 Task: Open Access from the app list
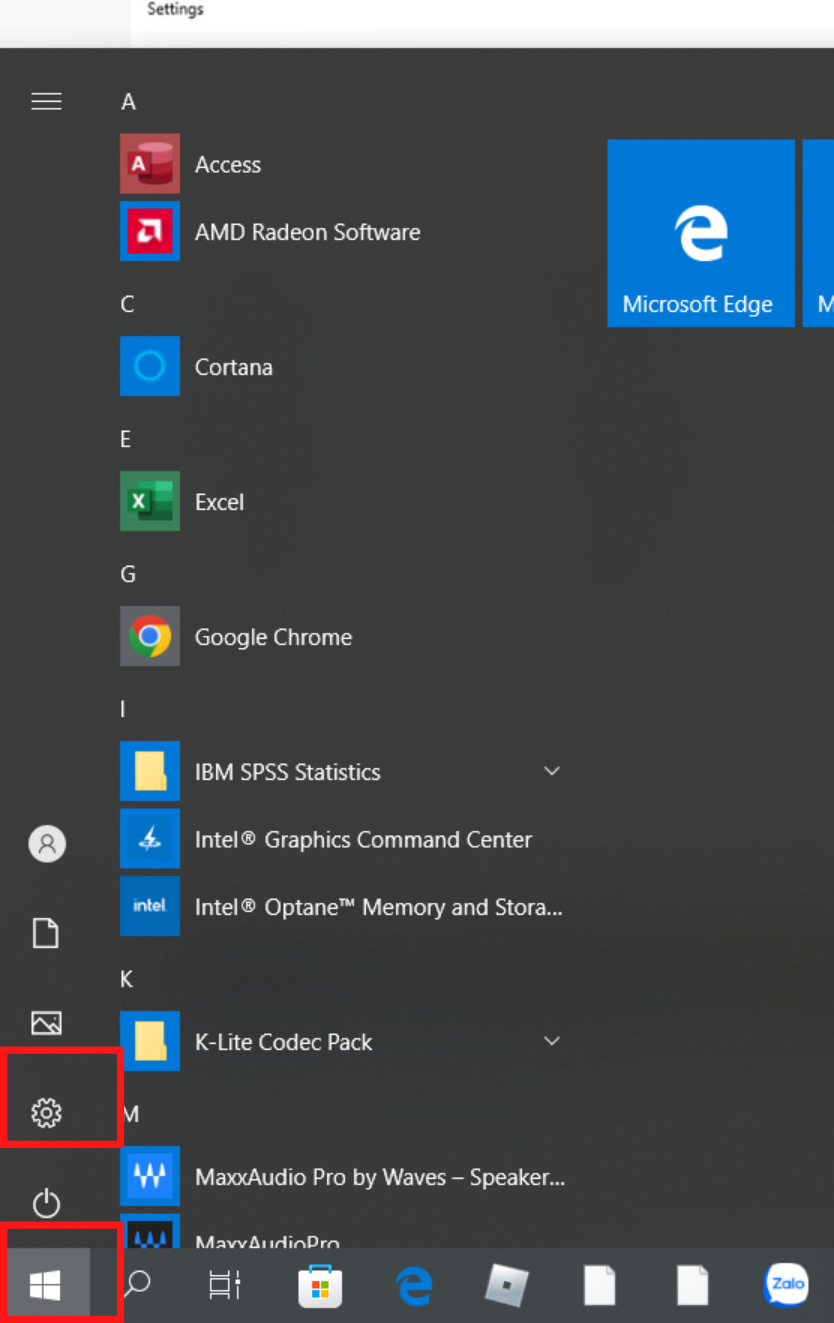[x=340, y=164]
